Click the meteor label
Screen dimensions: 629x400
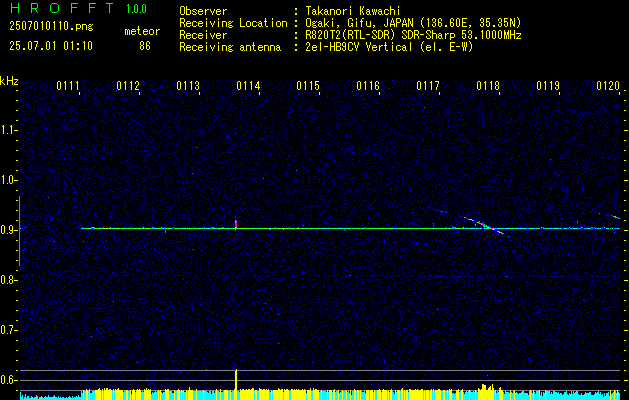pyautogui.click(x=142, y=31)
